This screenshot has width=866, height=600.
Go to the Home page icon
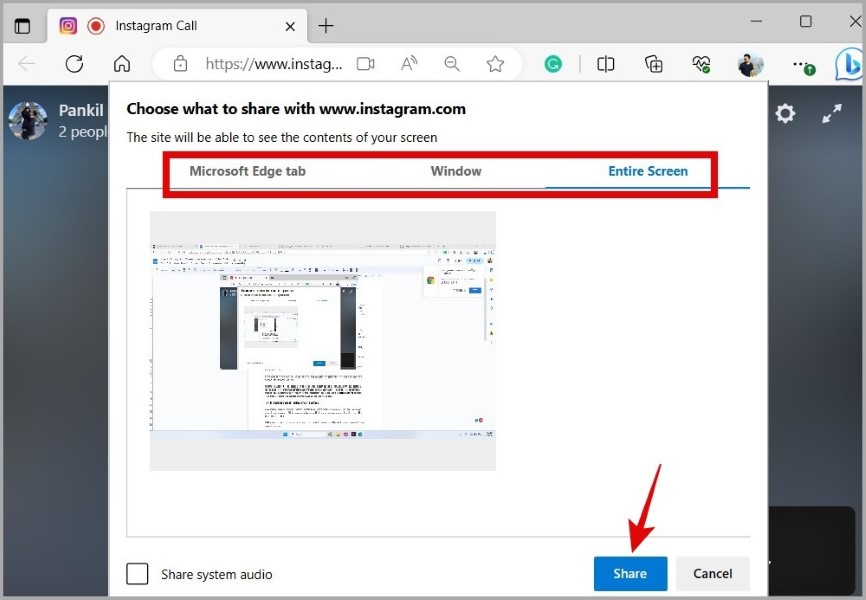(x=122, y=64)
